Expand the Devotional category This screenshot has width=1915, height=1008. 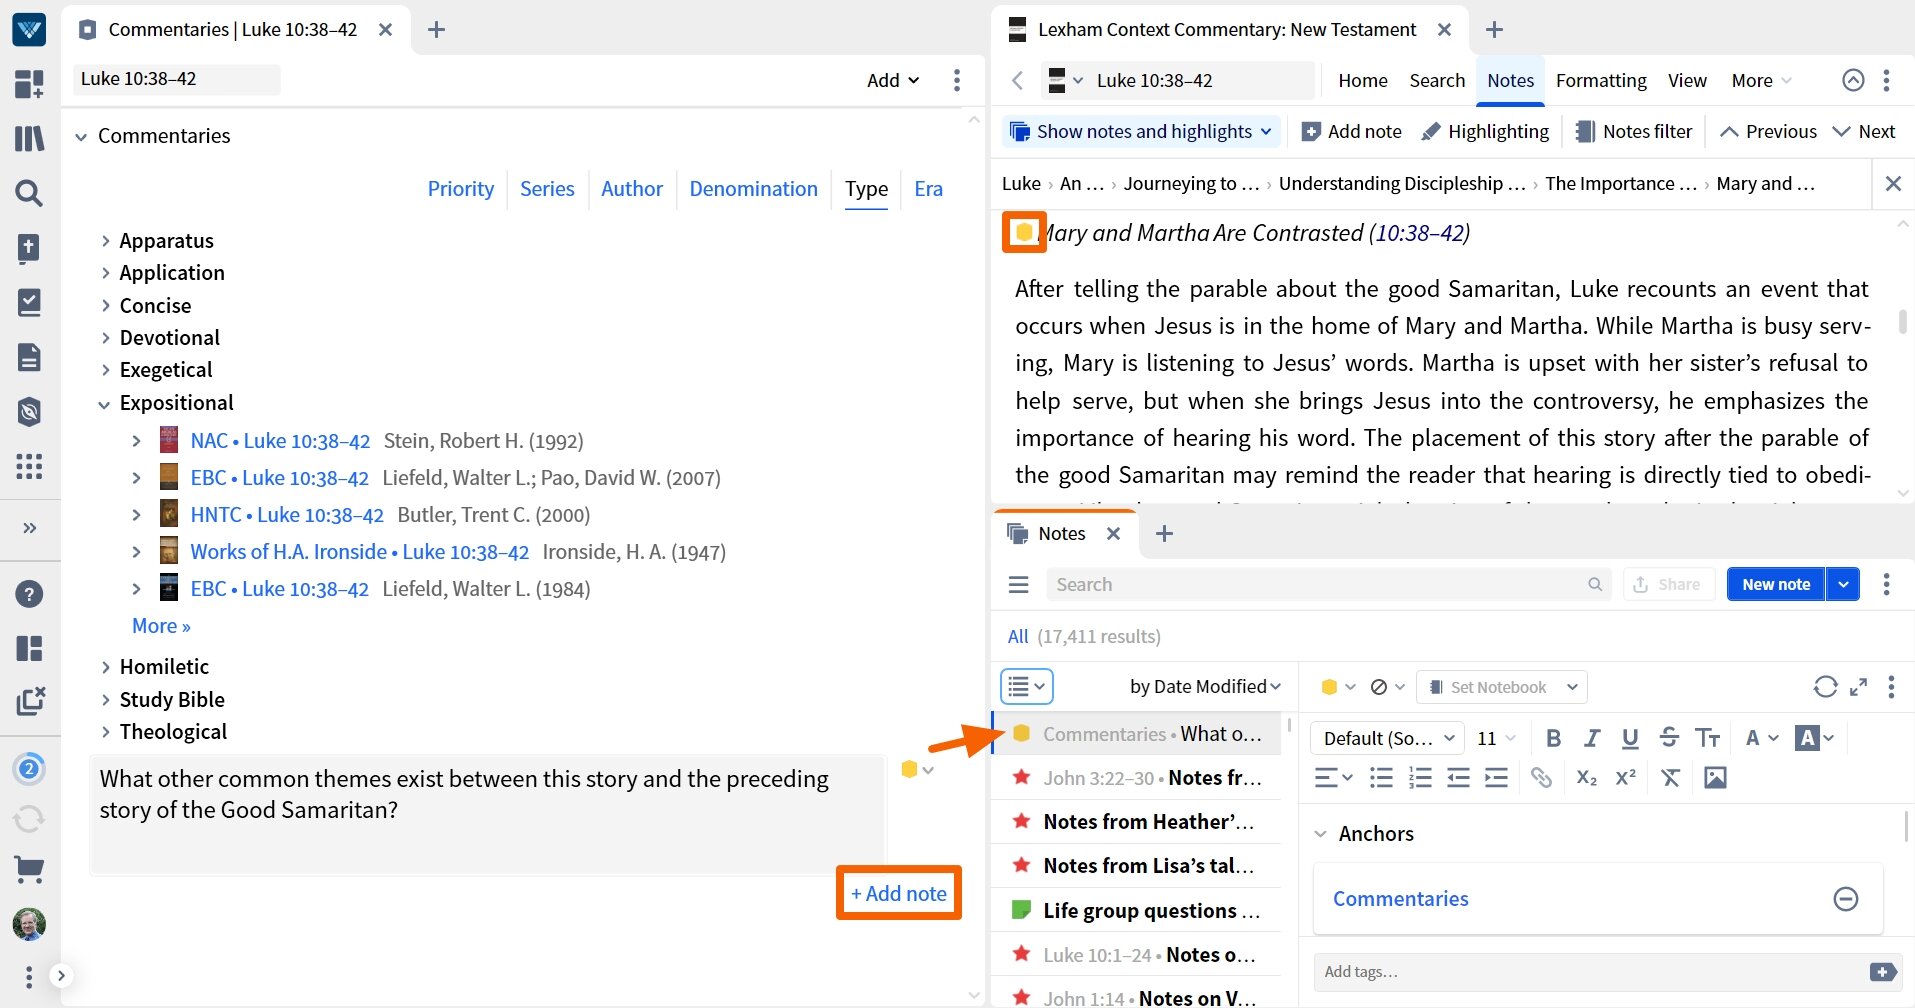(x=104, y=338)
